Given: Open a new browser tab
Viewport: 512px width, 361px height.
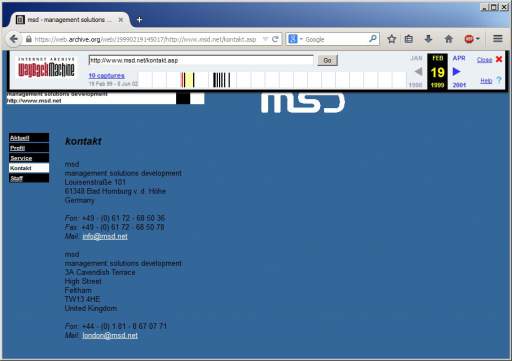Looking at the screenshot, I should click(139, 20).
